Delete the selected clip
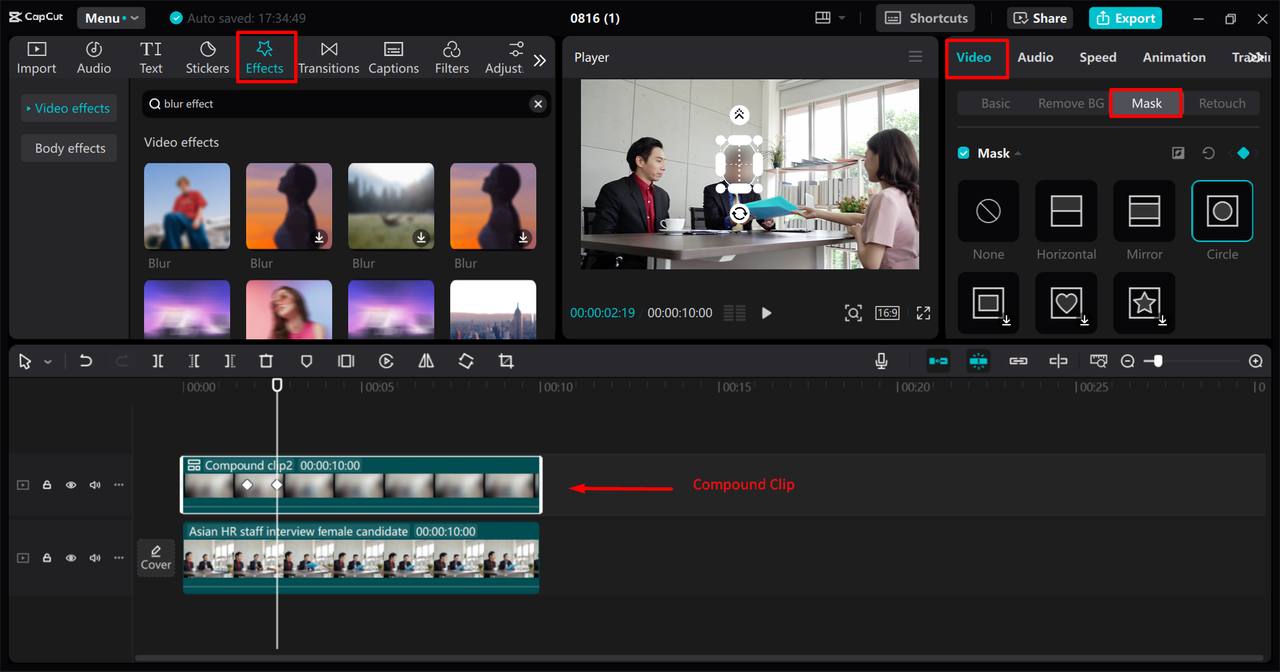 coord(266,361)
